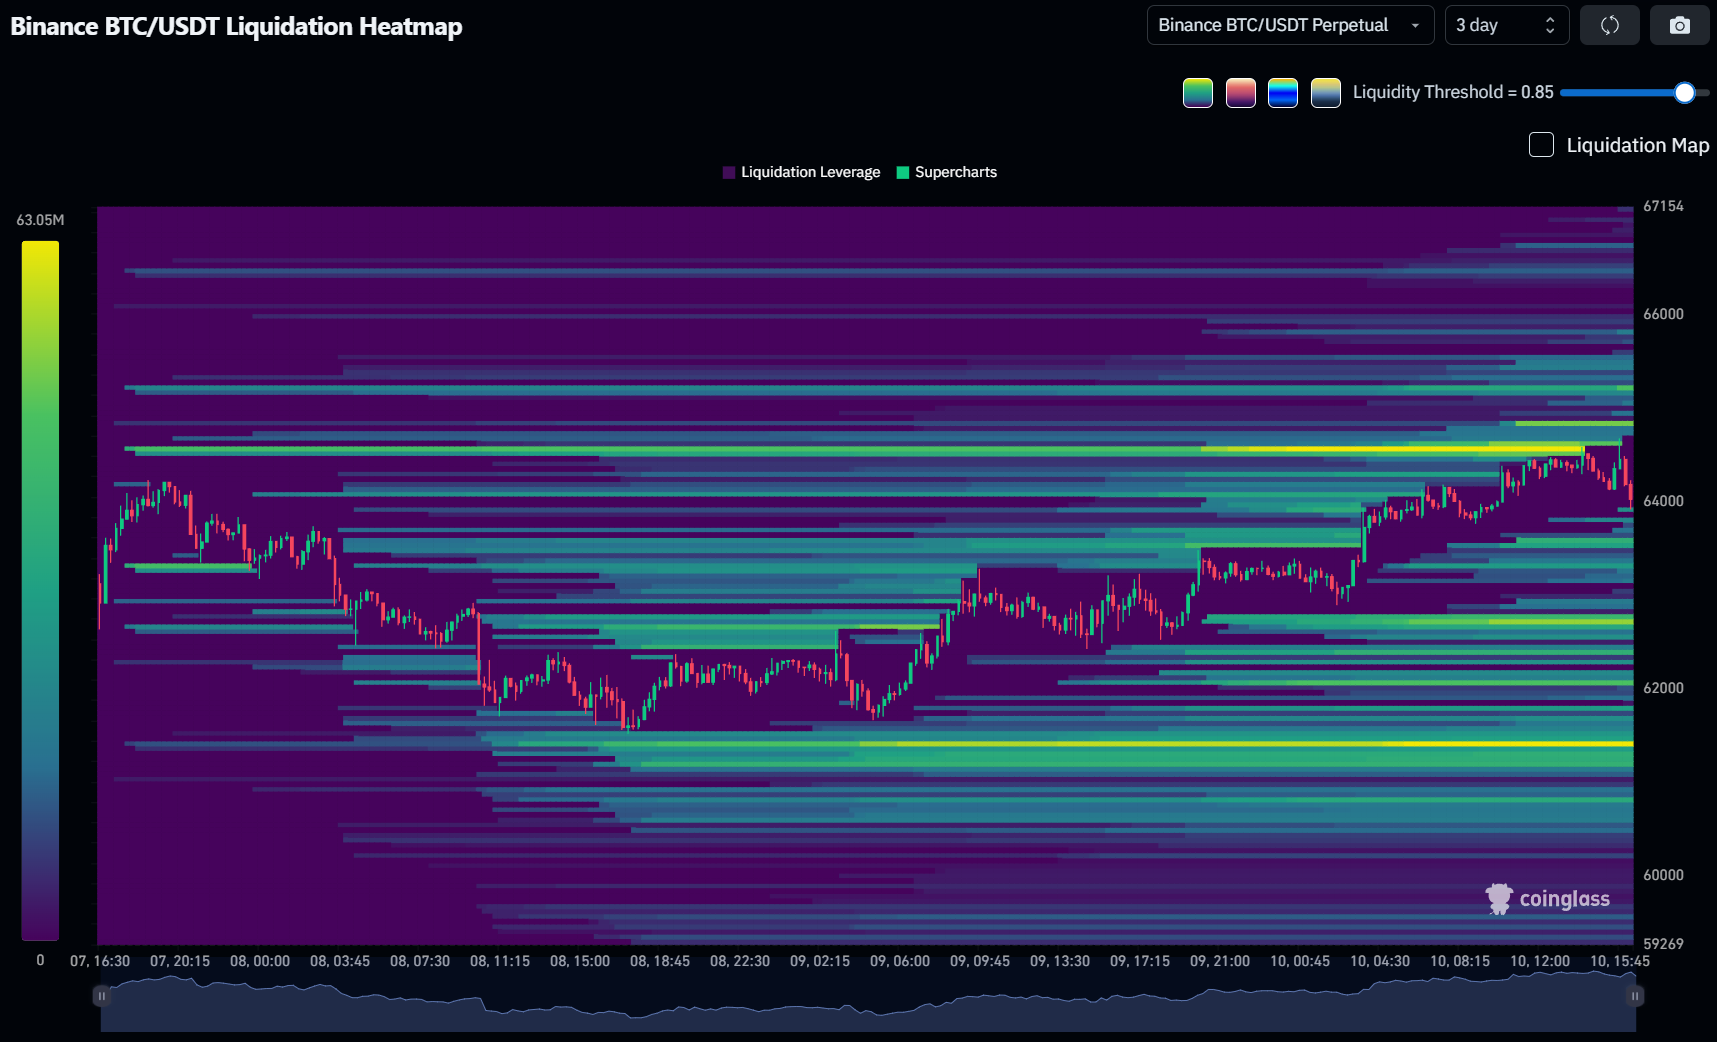Click the 10, 15:45 time axis label
Viewport: 1717px width, 1042px height.
[1620, 961]
